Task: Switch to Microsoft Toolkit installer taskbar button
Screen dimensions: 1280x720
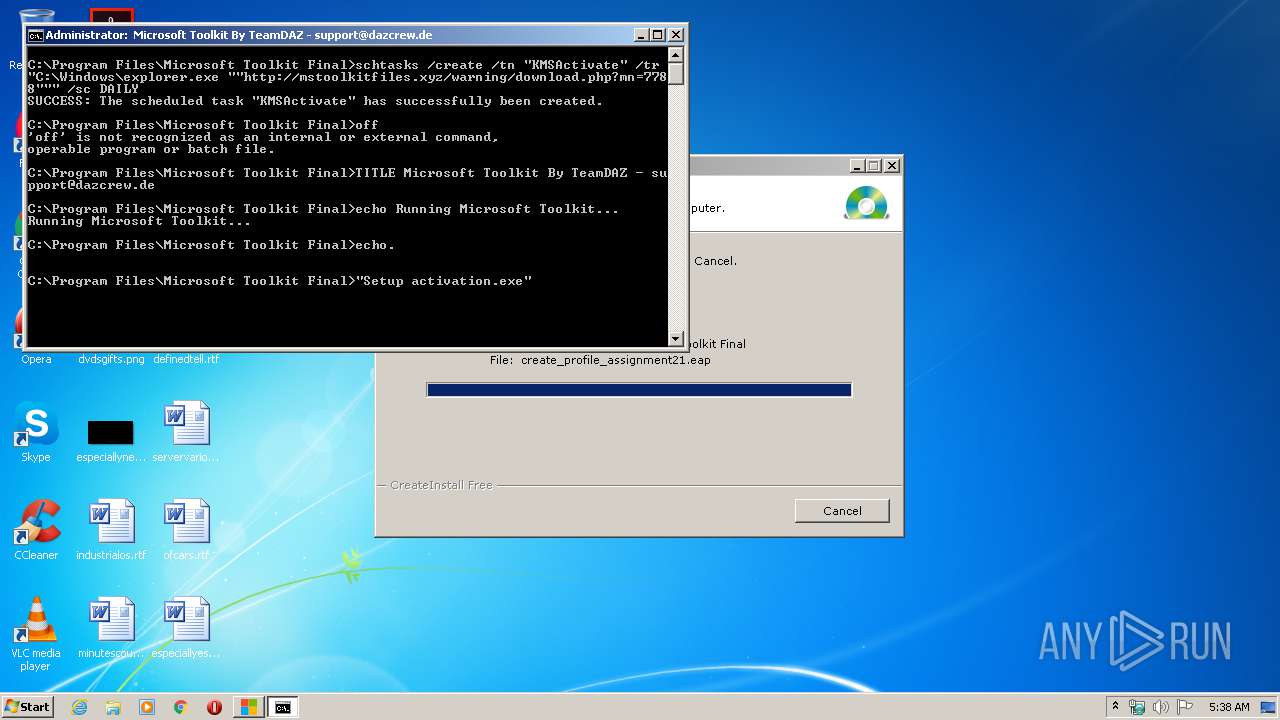Action: coord(248,707)
